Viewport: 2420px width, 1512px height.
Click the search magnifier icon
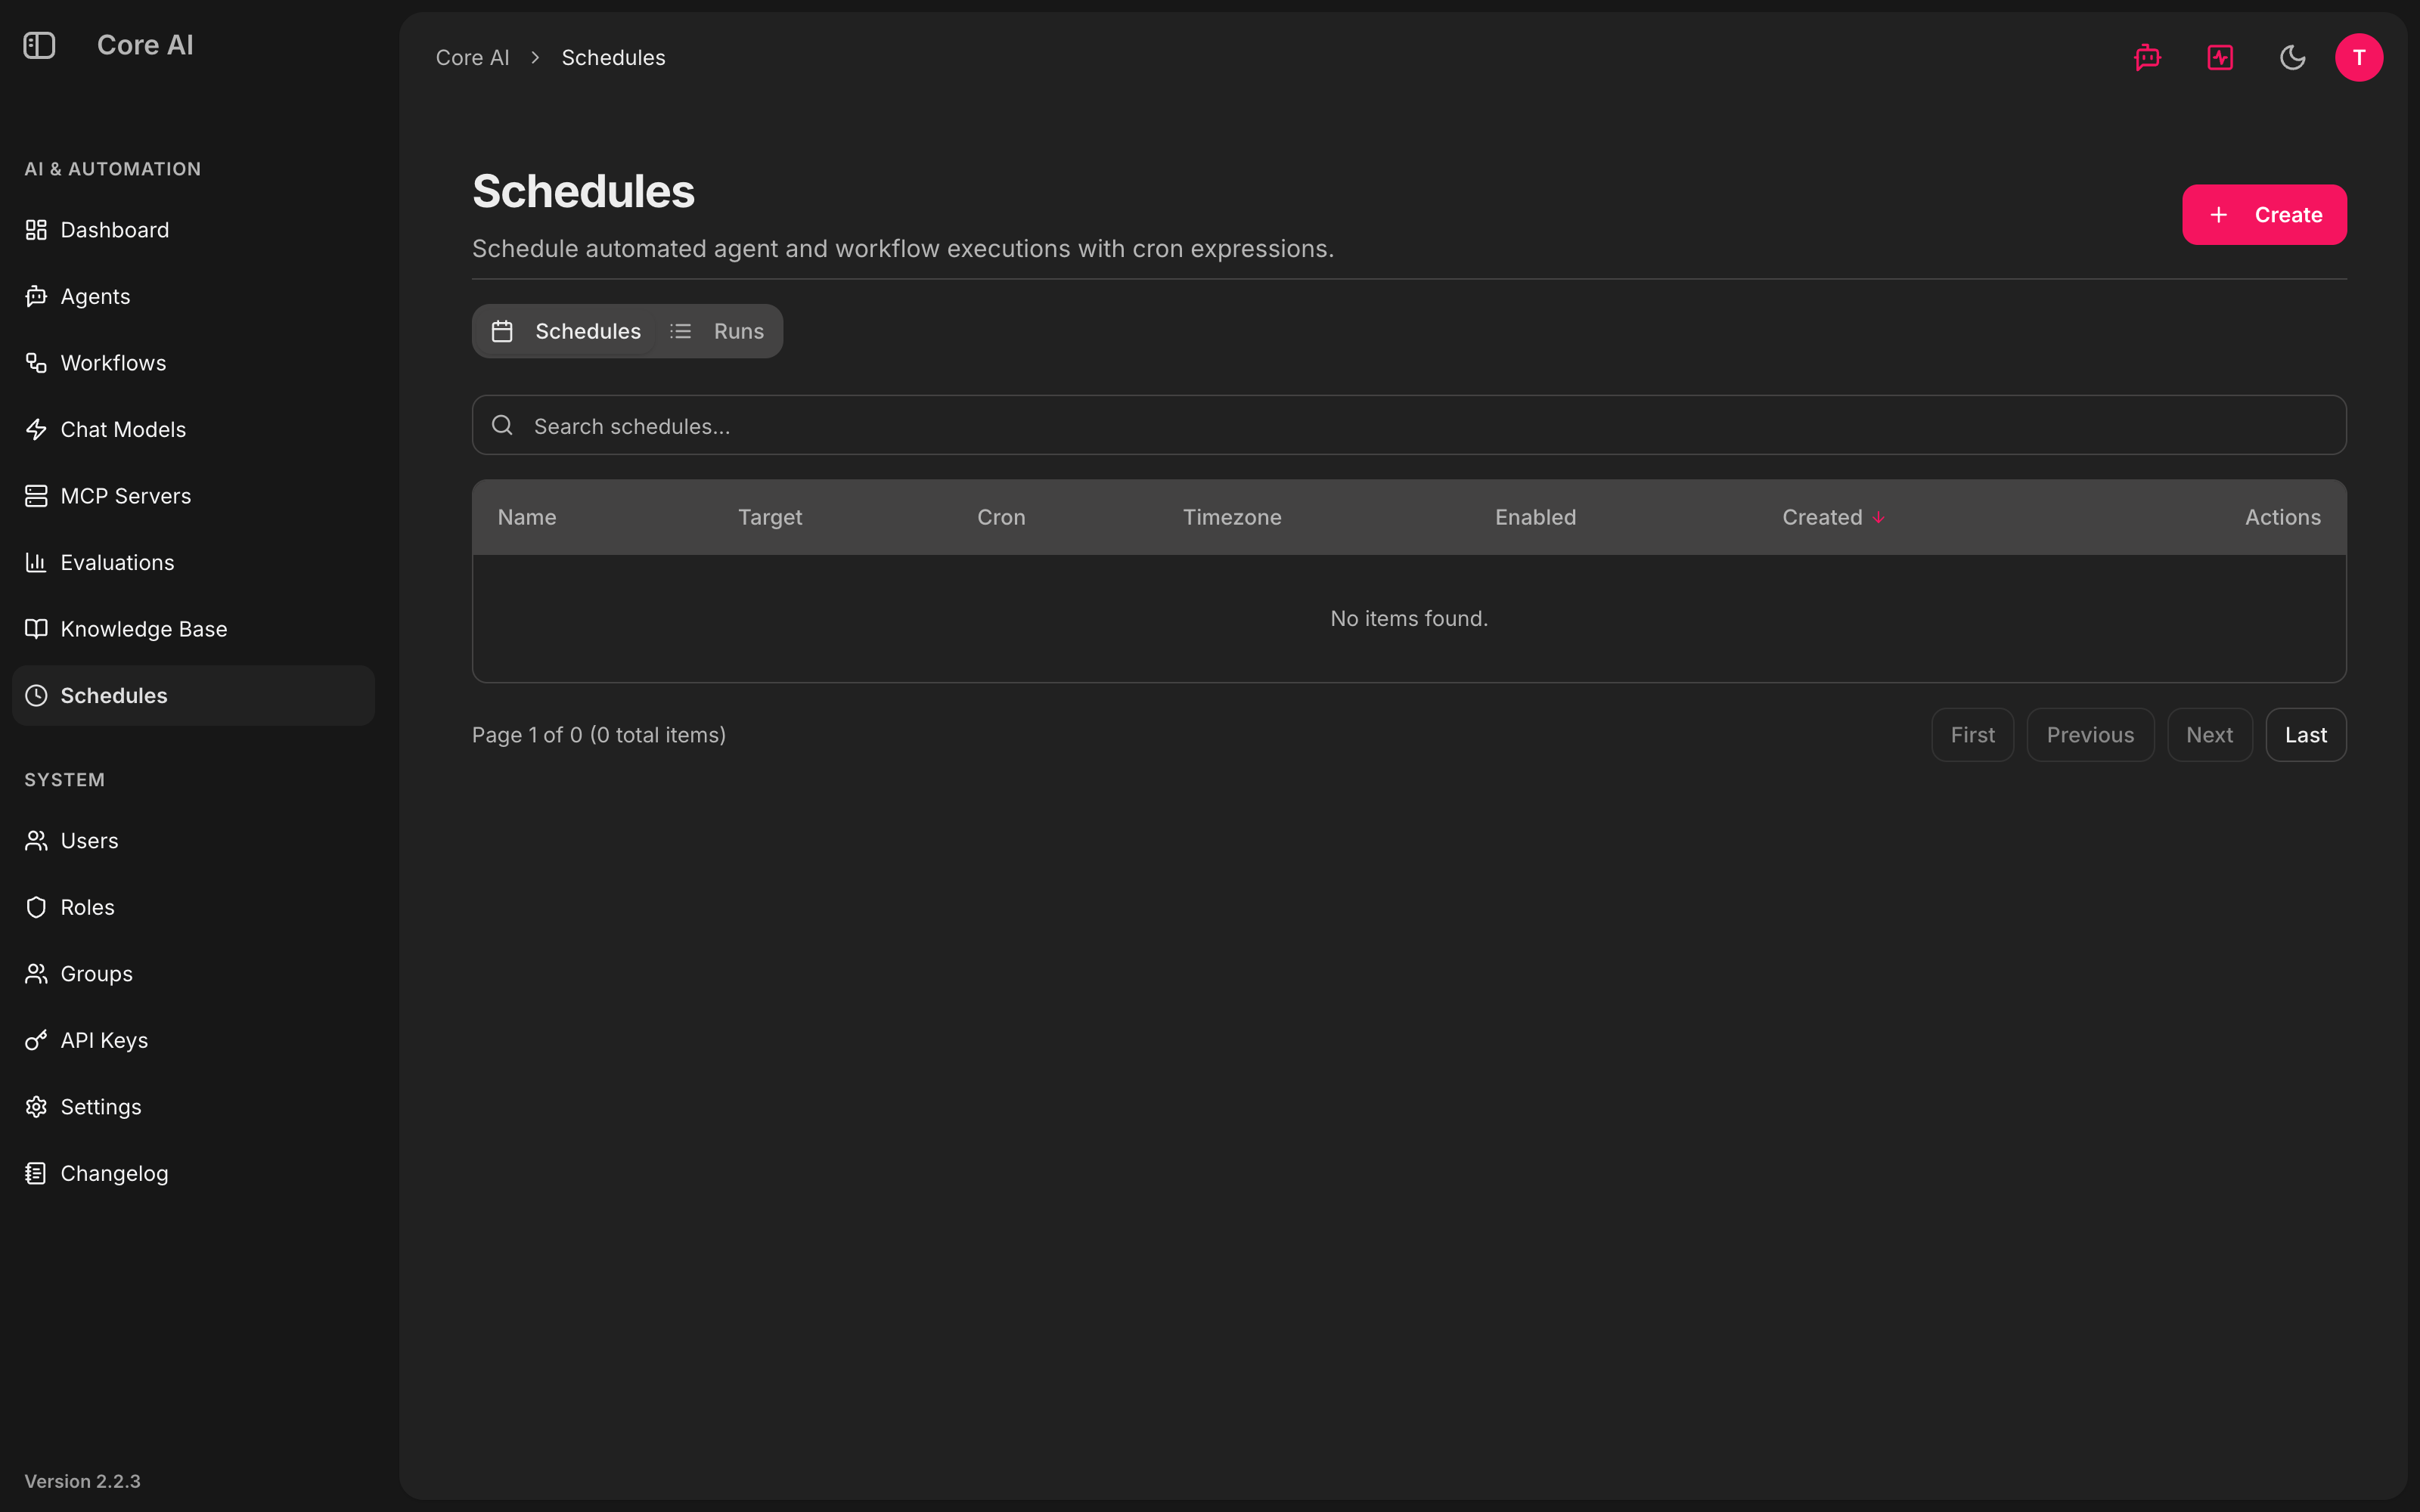pyautogui.click(x=502, y=425)
